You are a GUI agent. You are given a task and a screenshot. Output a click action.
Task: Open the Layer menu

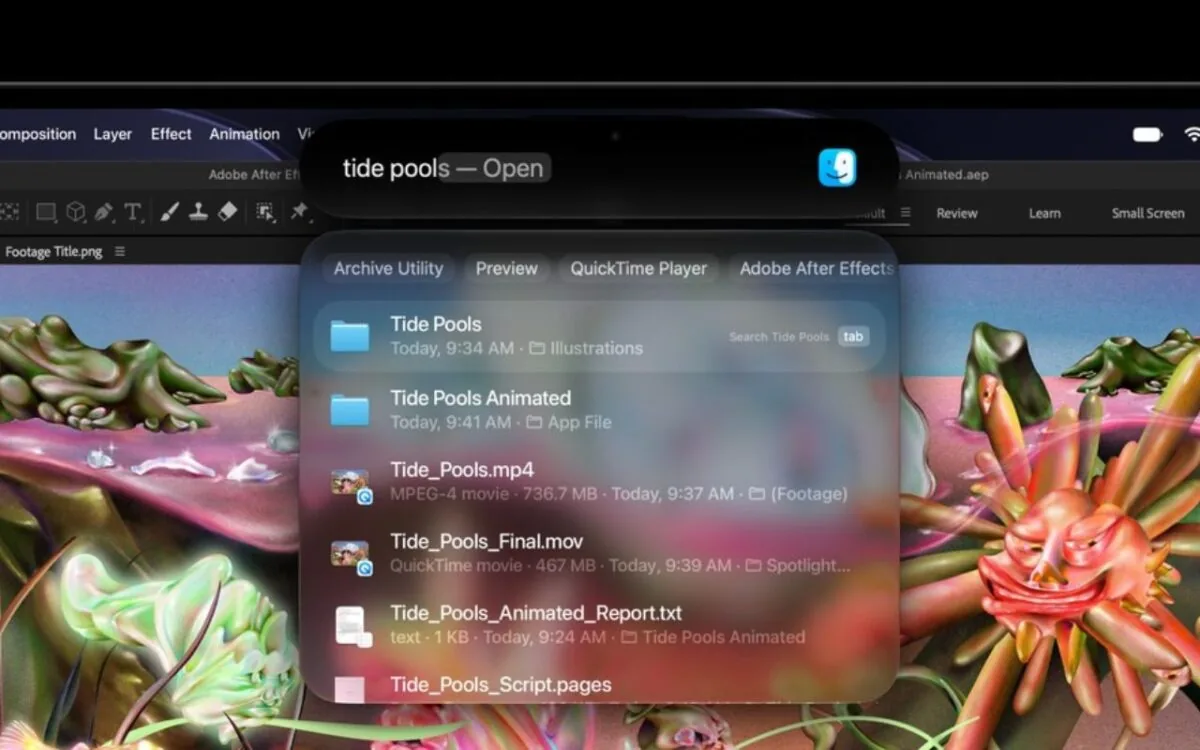pyautogui.click(x=113, y=134)
